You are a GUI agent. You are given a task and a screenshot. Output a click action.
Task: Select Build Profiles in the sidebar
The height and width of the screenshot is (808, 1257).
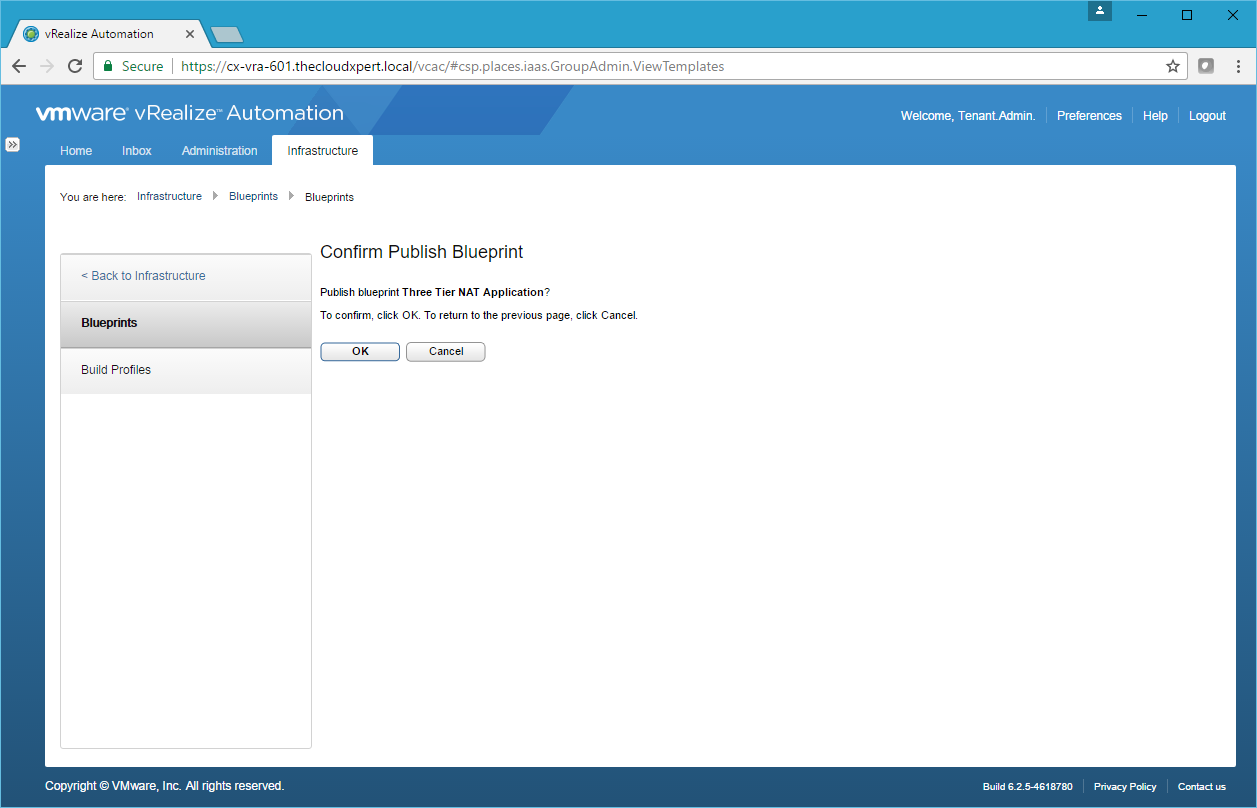116,370
